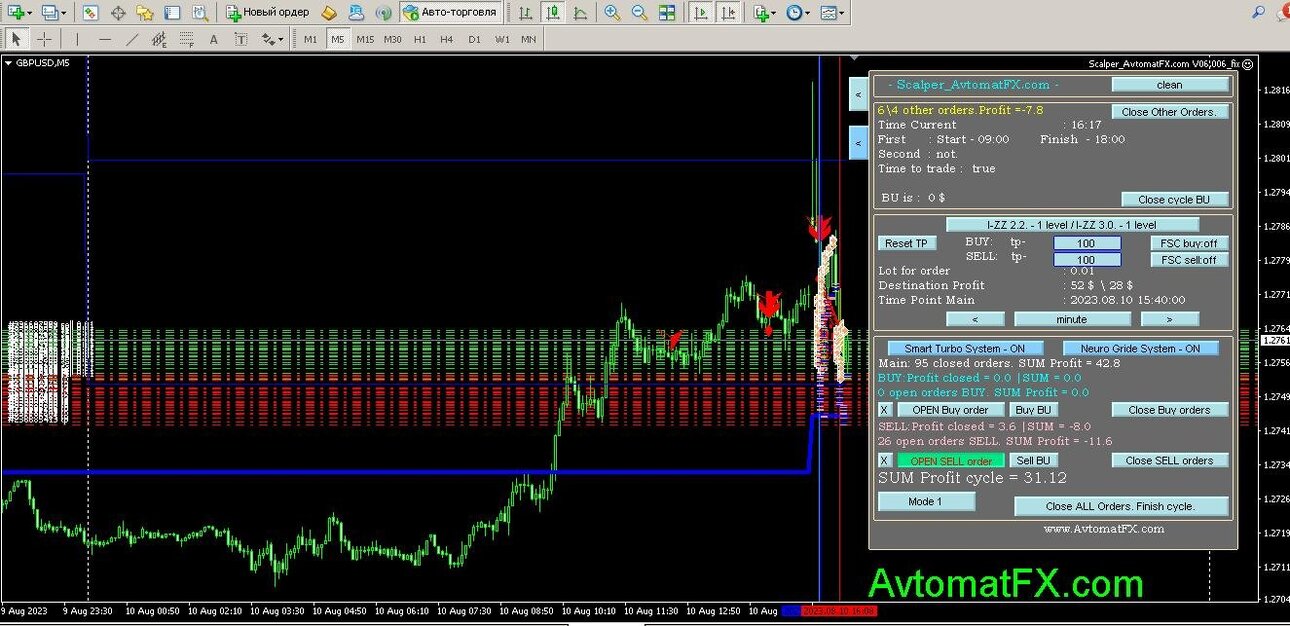1290x626 pixels.
Task: Select the Crosshair tool
Action: pos(43,39)
